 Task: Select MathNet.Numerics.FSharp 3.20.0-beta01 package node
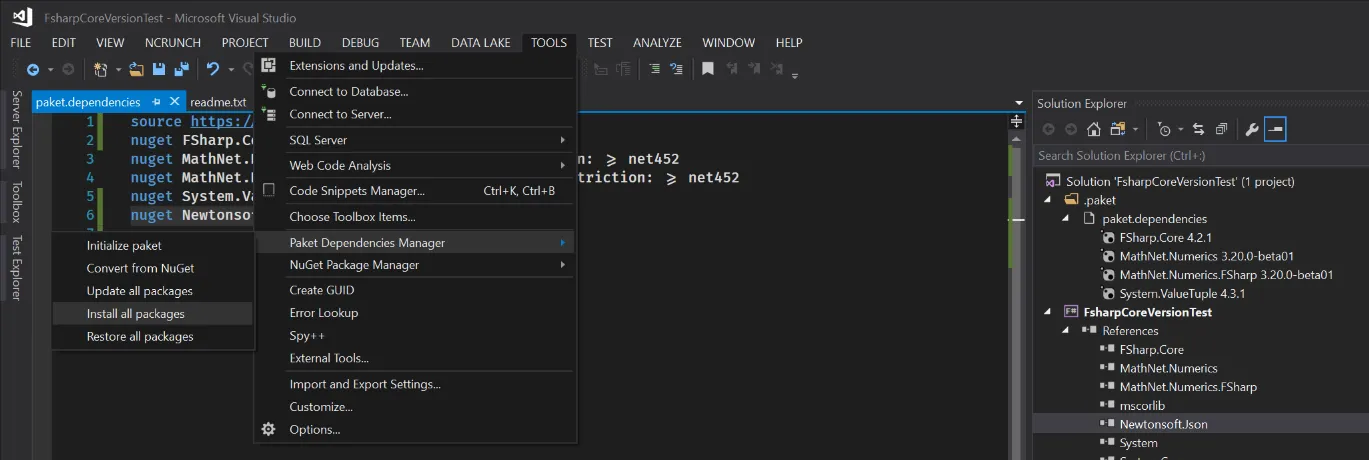click(x=1226, y=274)
